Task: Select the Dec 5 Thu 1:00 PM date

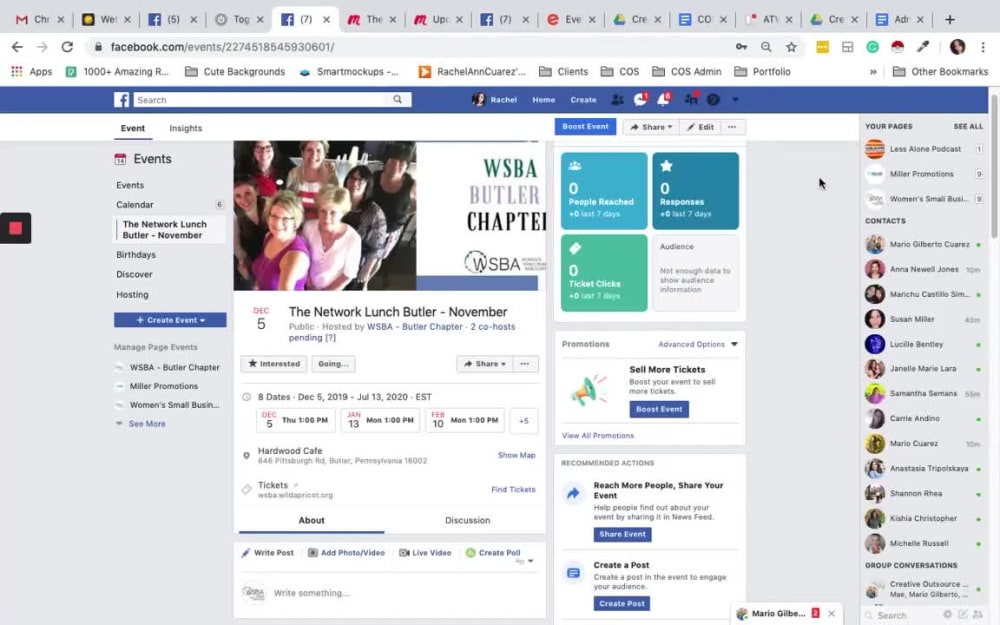Action: [296, 421]
